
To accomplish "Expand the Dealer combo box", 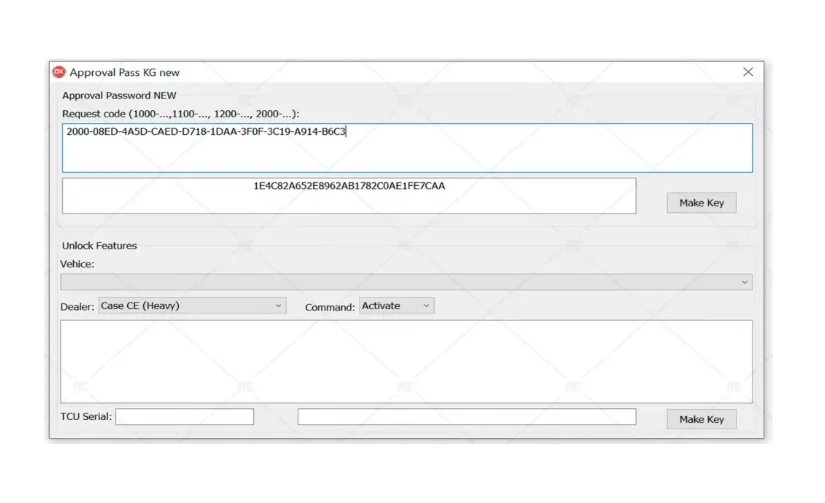I will pyautogui.click(x=192, y=306).
